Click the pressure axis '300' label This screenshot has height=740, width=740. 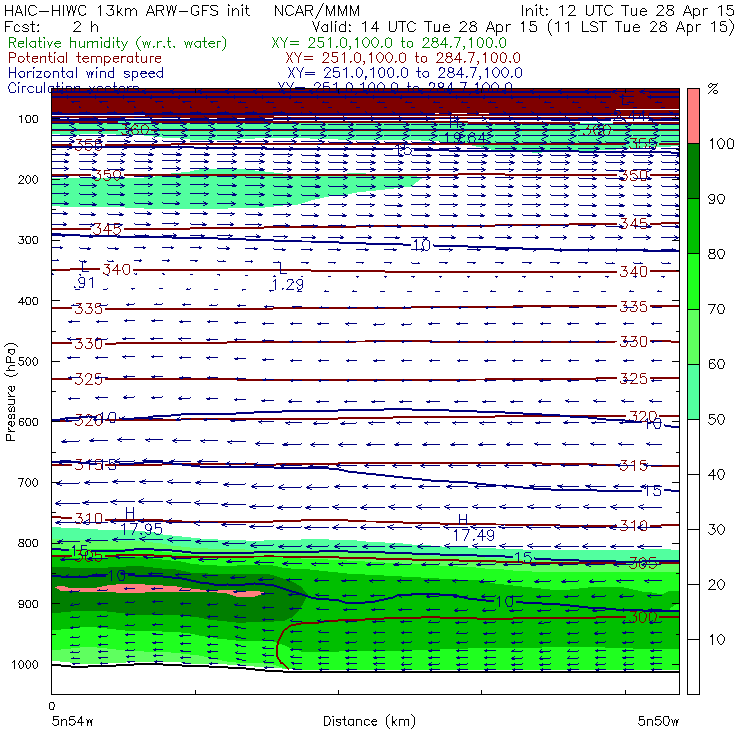(28, 240)
